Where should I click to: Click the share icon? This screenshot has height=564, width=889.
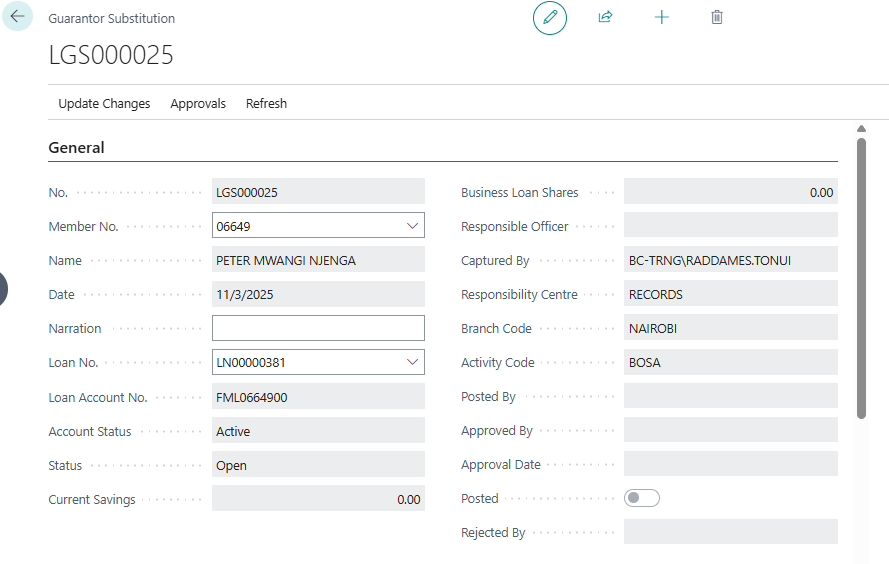pos(605,18)
